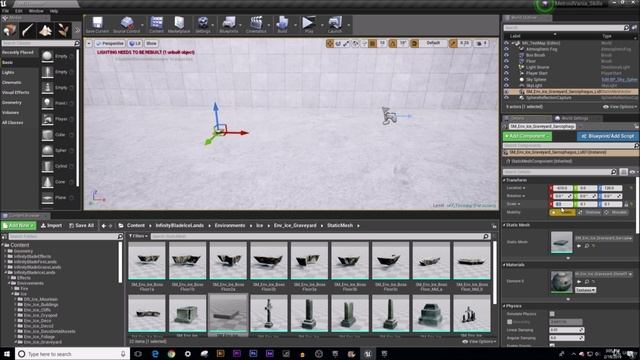Viewport: 640px width, 360px height.
Task: Select the Paint mode brush icon
Action: coord(27,30)
